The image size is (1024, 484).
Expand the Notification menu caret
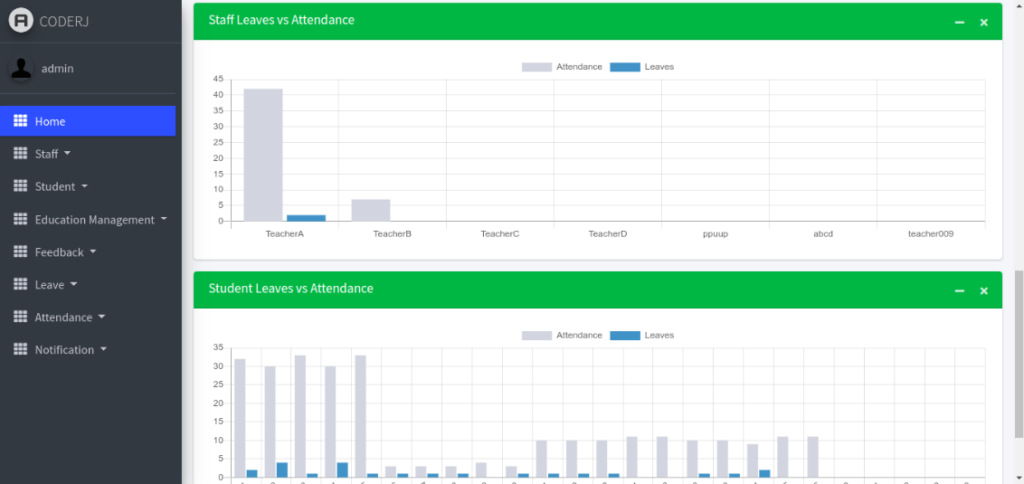[x=103, y=349]
